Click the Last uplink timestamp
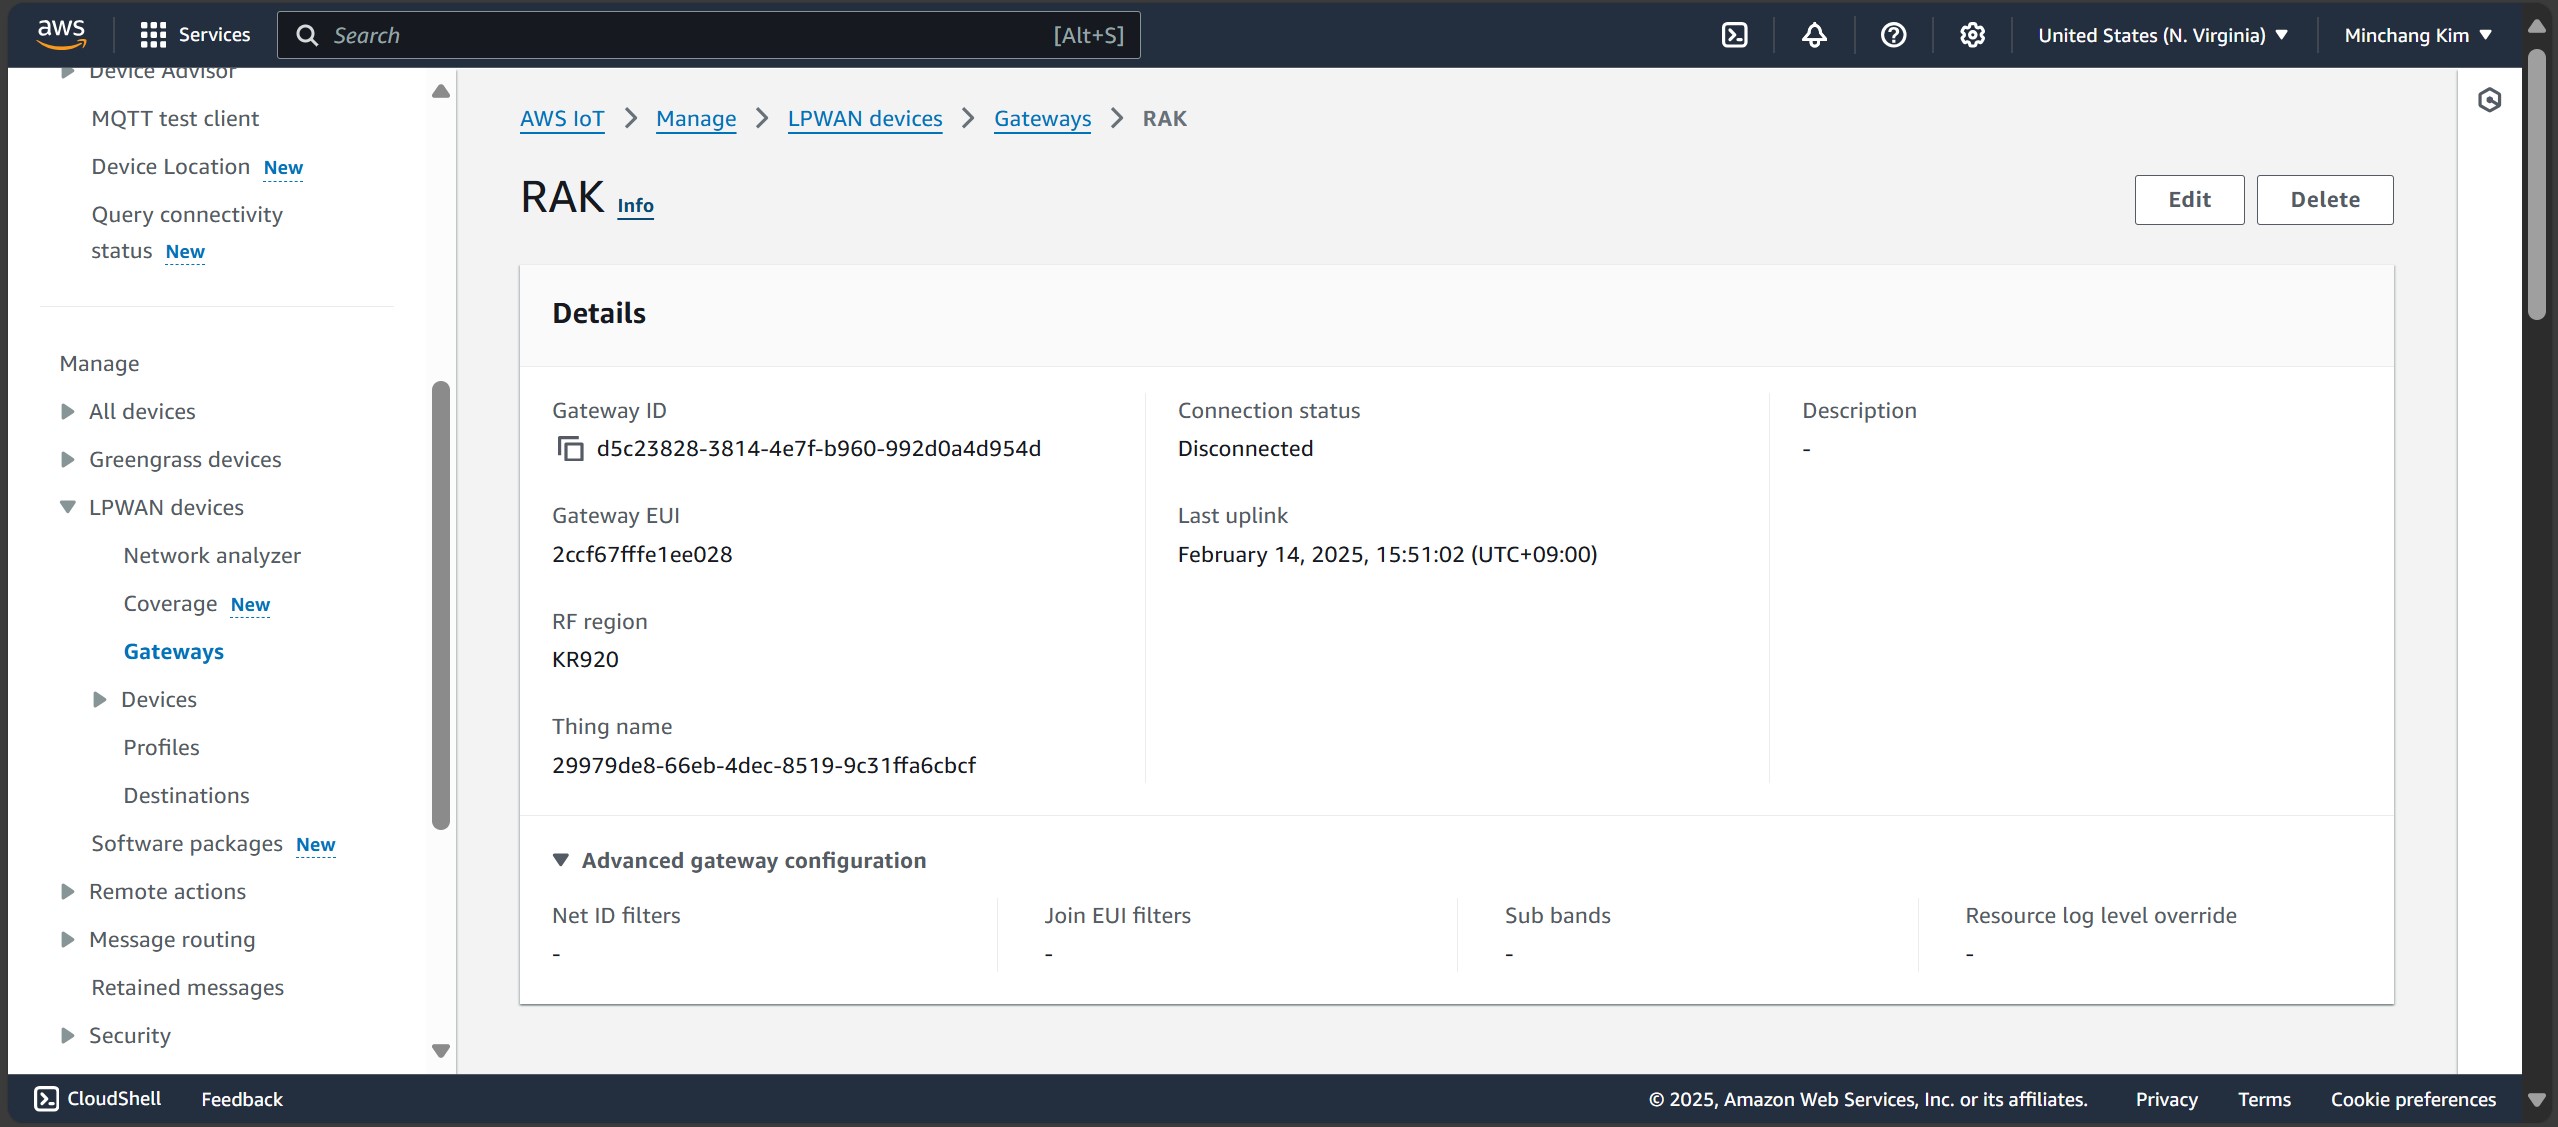 point(1387,554)
